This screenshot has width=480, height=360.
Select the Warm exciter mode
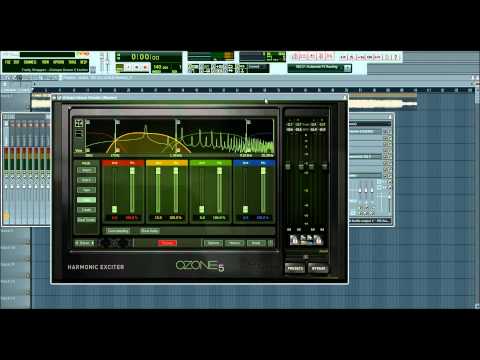pos(86,170)
